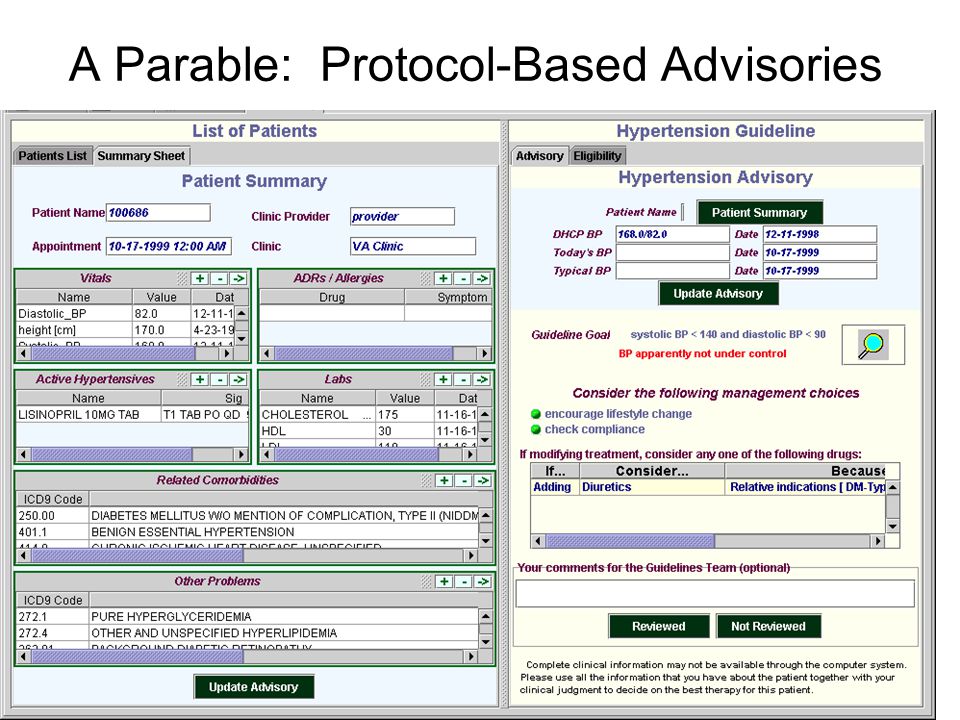Click Update Advisory below Other Problems
960x720 pixels.
tap(253, 687)
